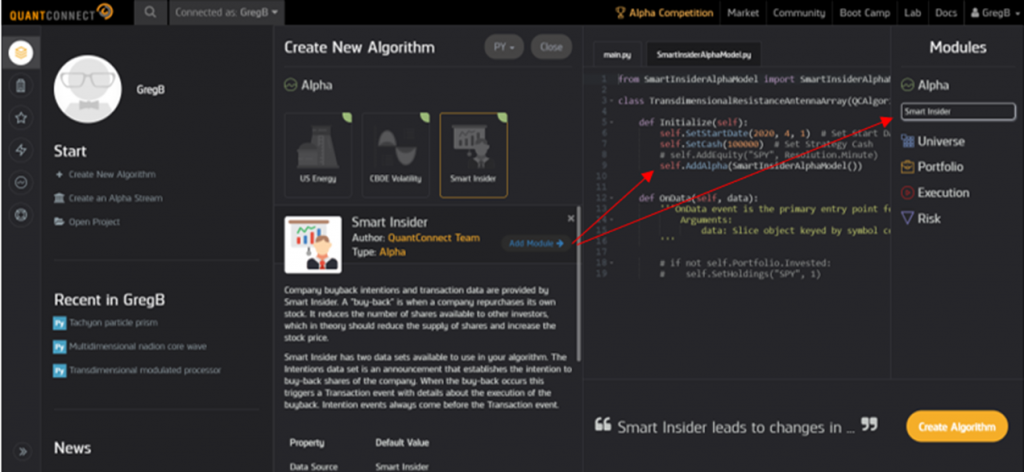The image size is (1024, 472).
Task: Click the AddAlpha code line 9
Action: point(761,166)
